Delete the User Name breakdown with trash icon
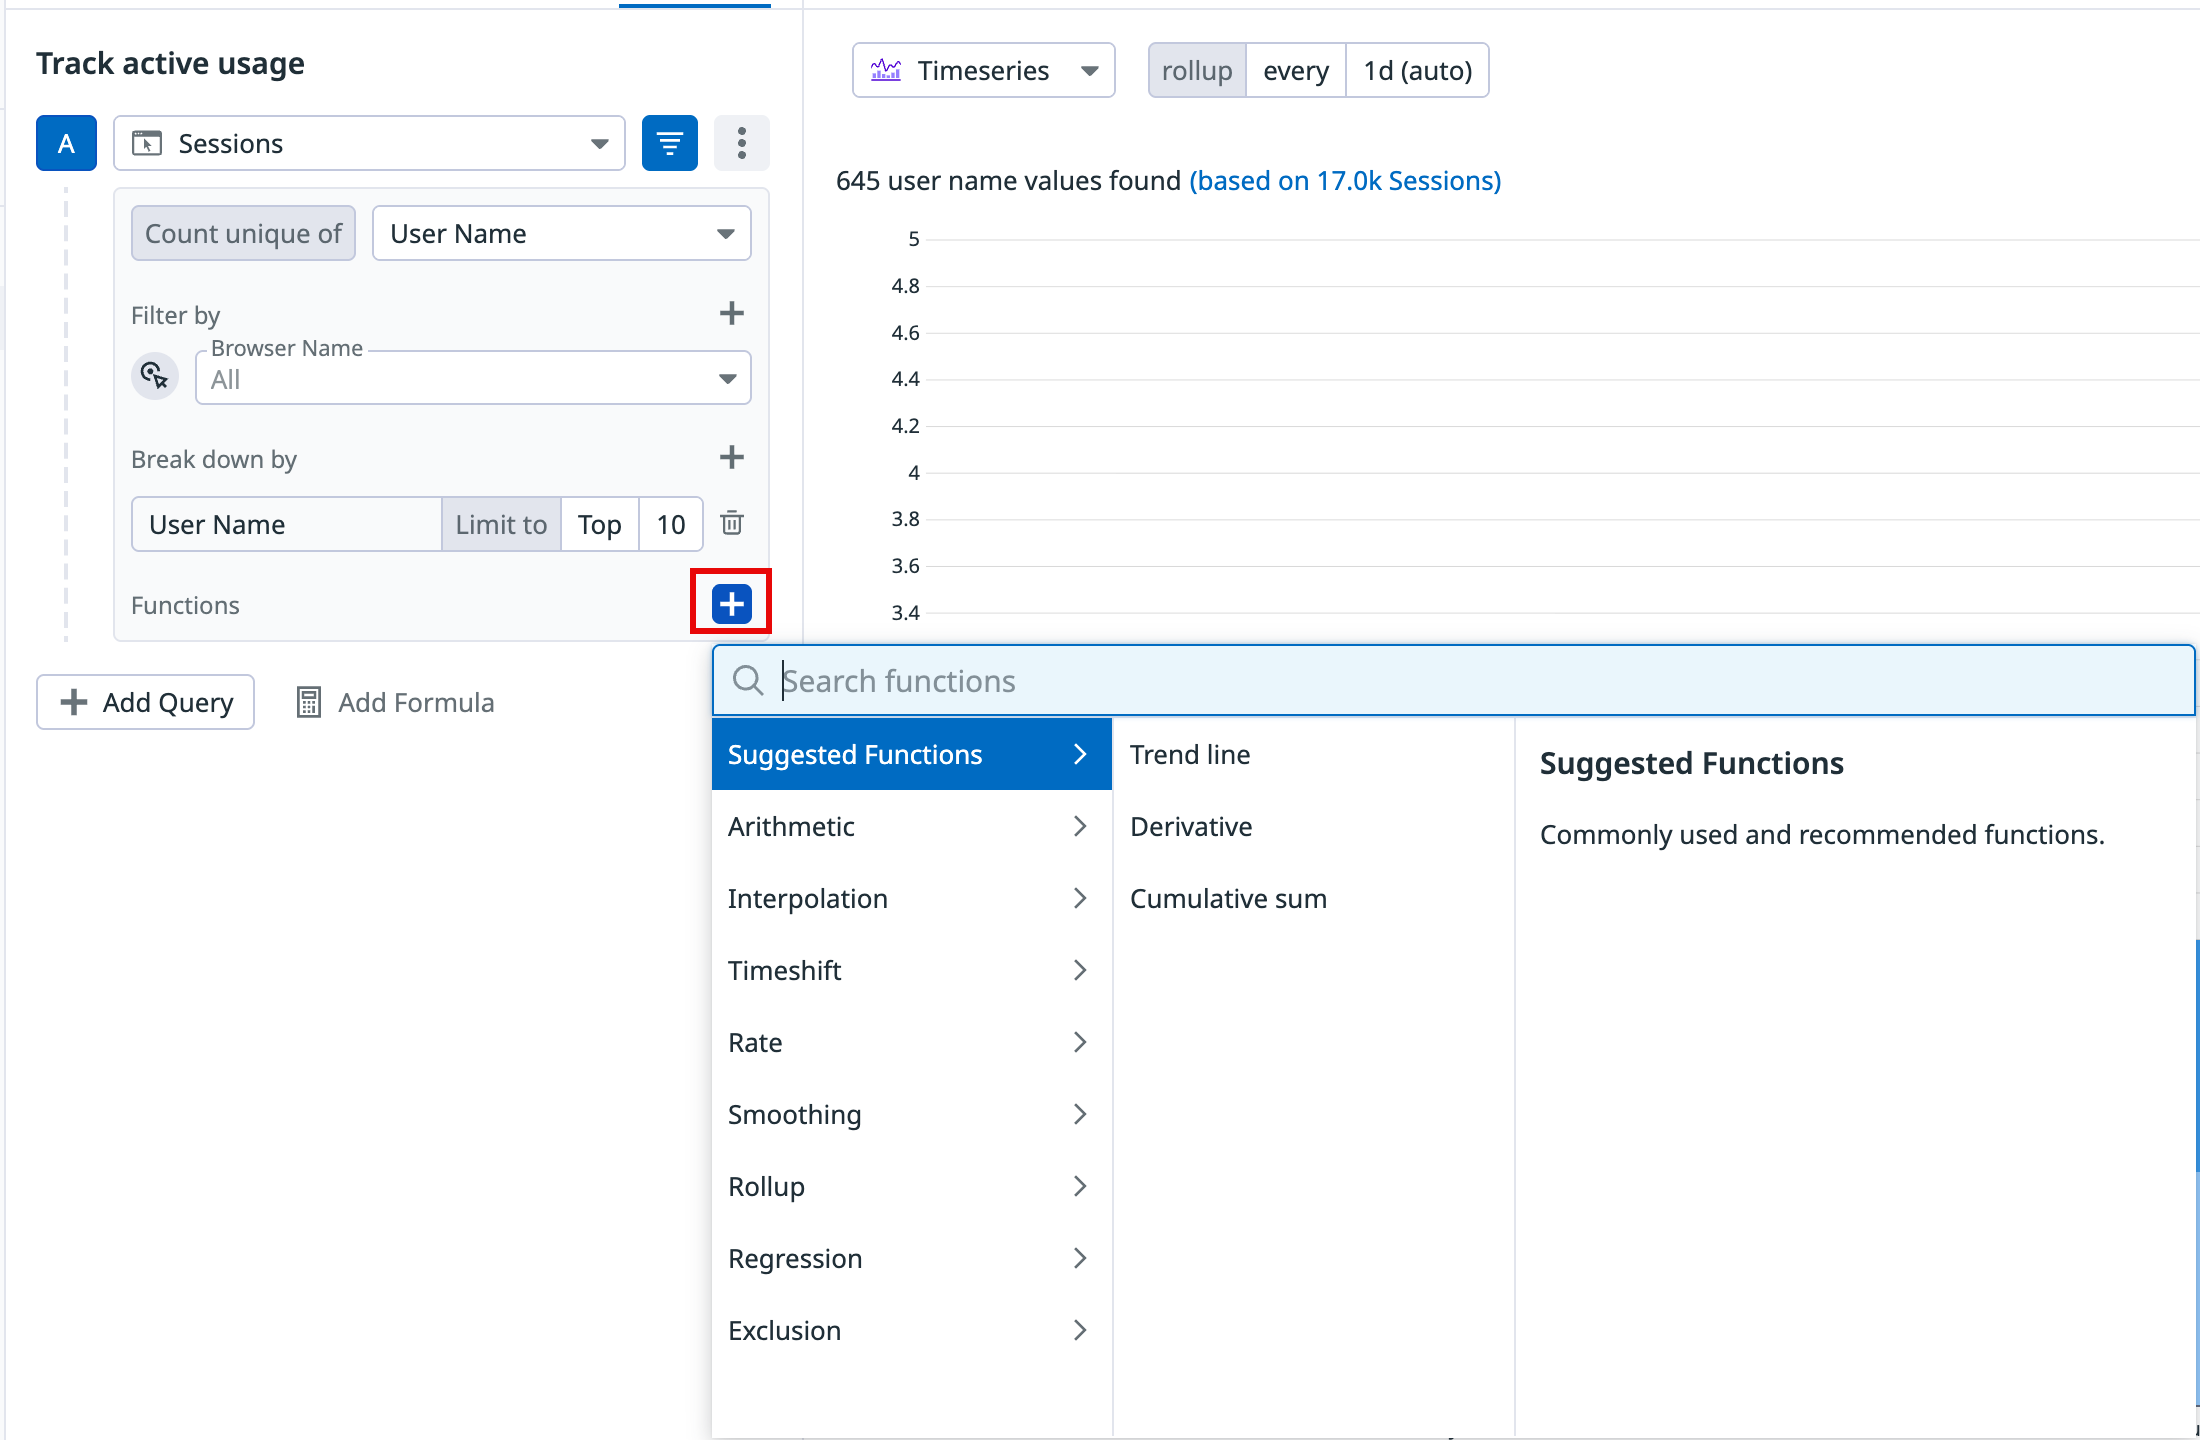Viewport: 2200px width, 1440px height. 732,523
